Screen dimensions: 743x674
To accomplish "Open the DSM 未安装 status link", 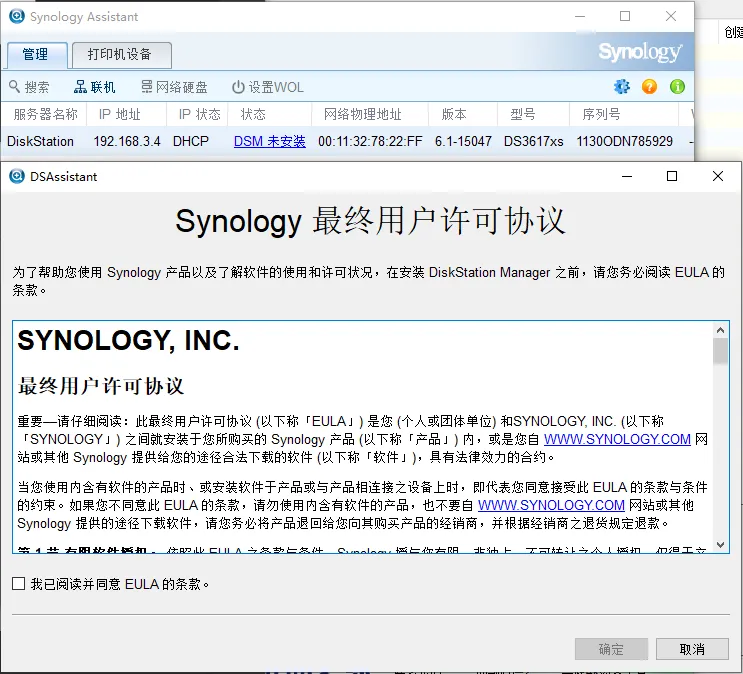I will coord(270,141).
